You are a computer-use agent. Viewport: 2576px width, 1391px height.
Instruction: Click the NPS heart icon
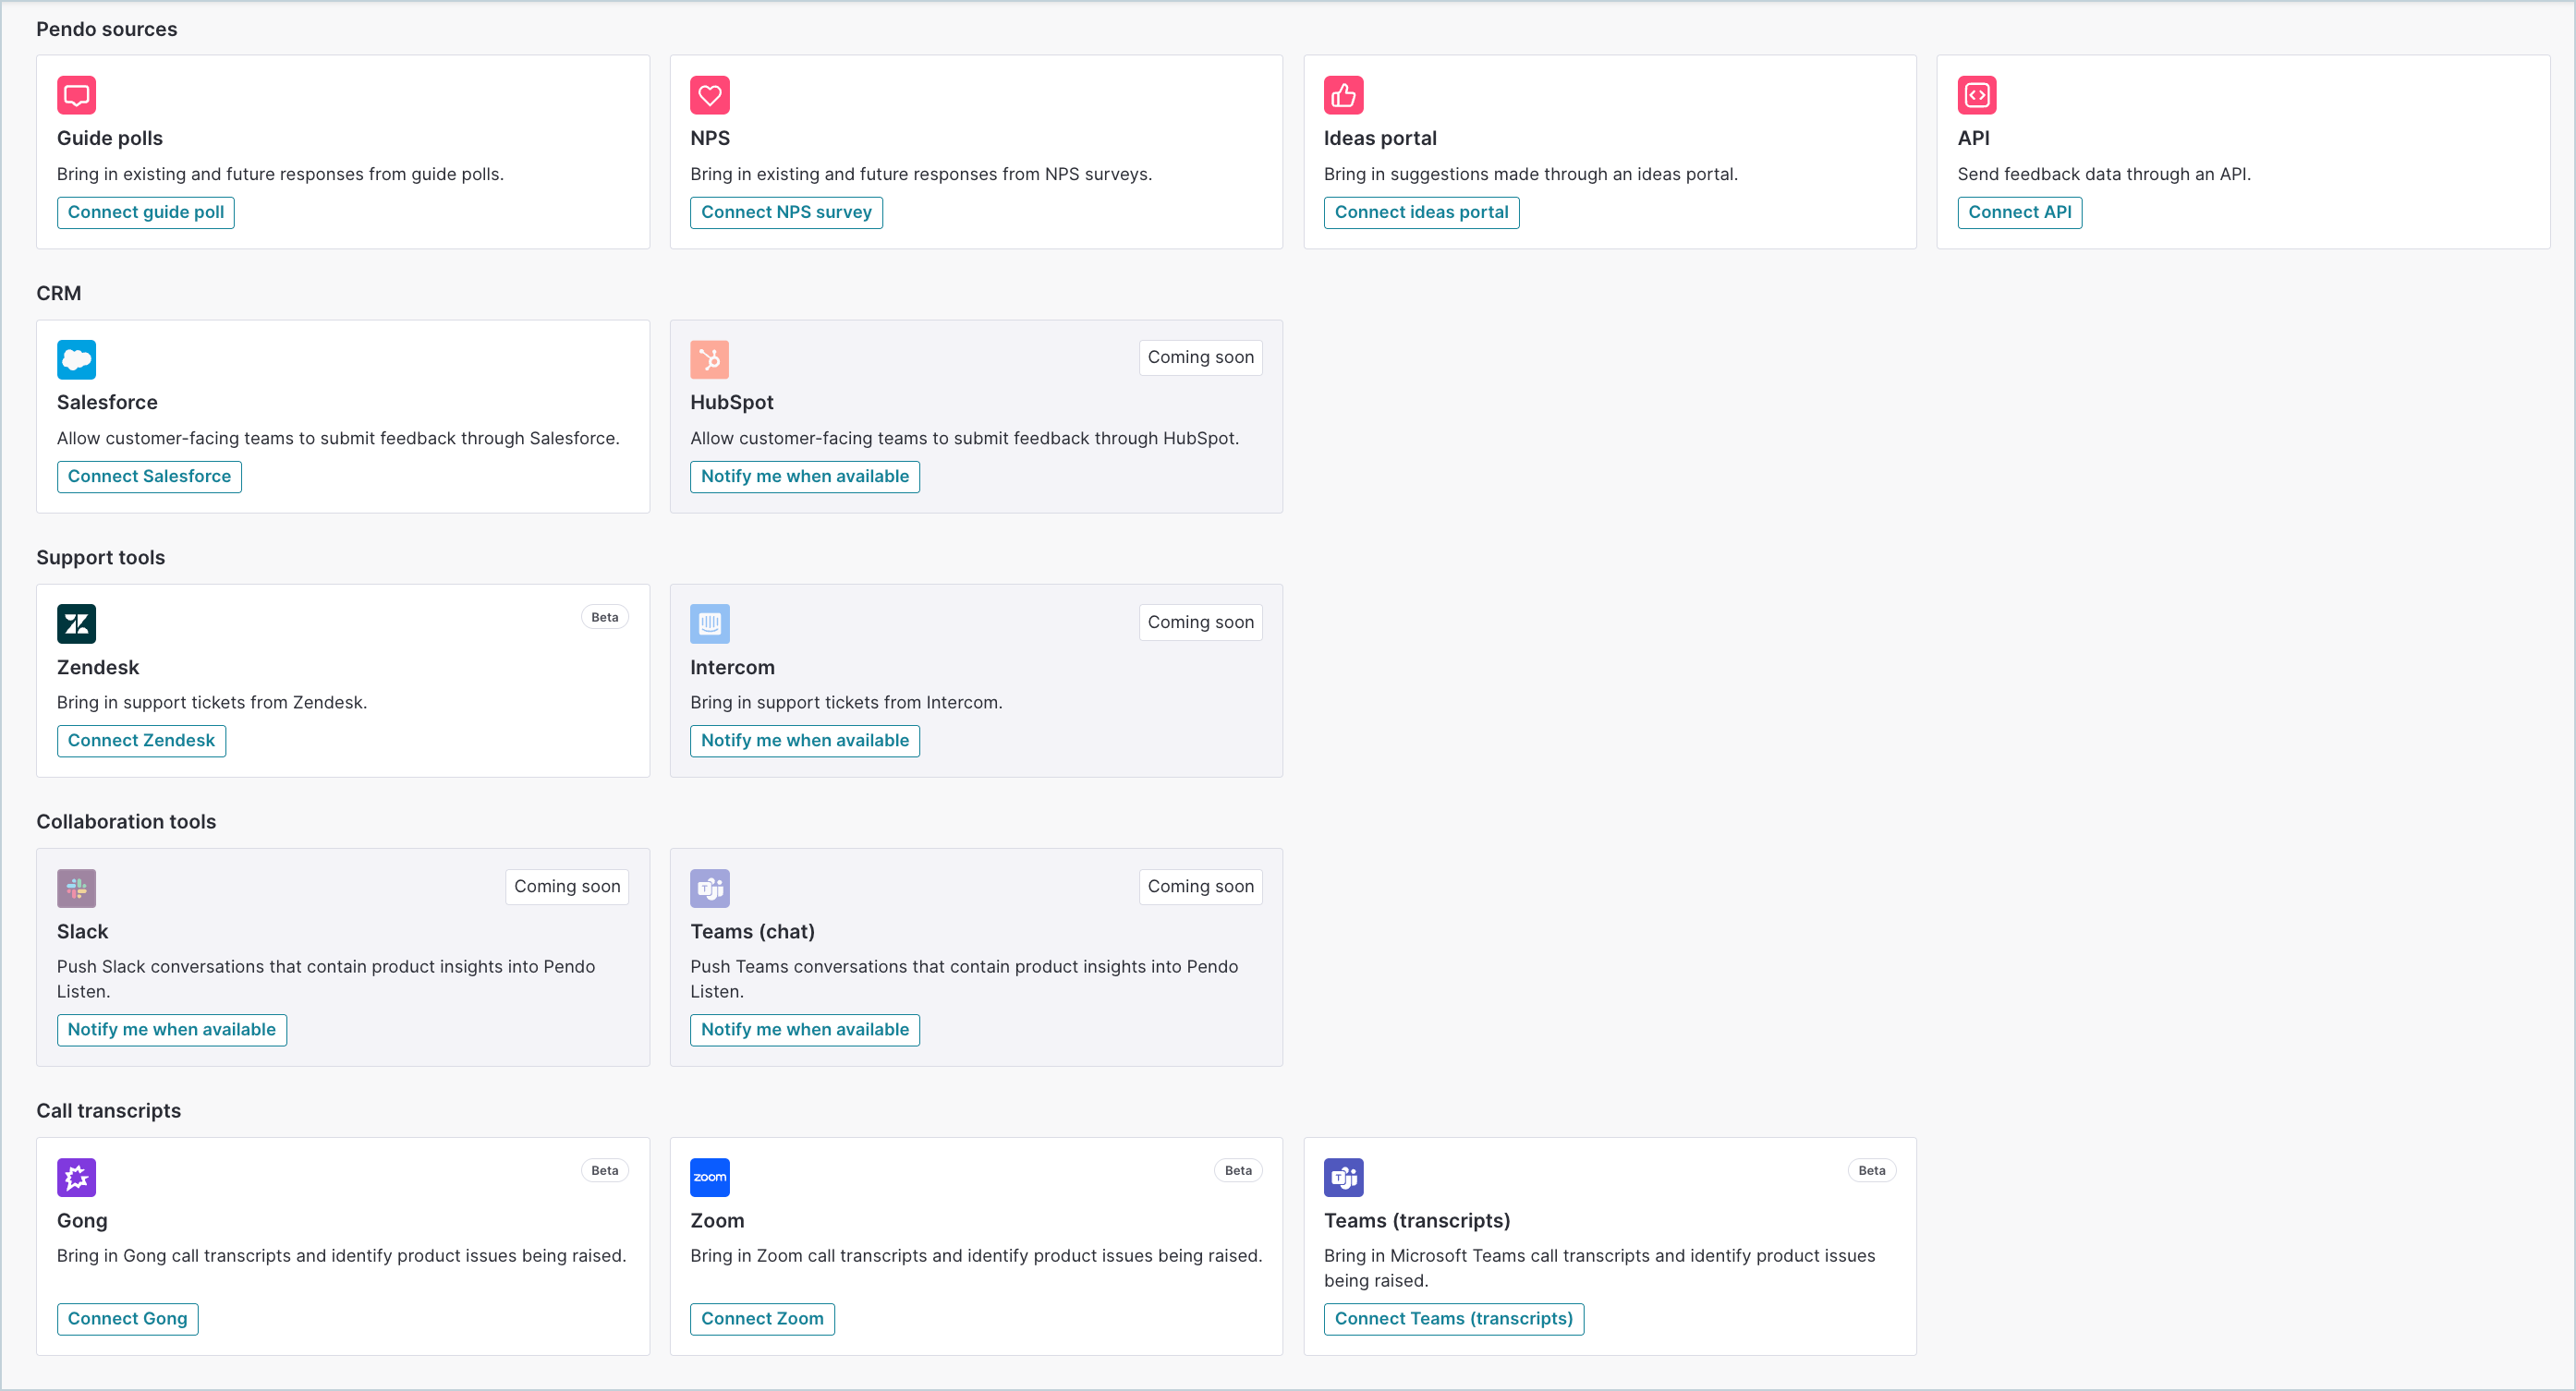coord(709,95)
